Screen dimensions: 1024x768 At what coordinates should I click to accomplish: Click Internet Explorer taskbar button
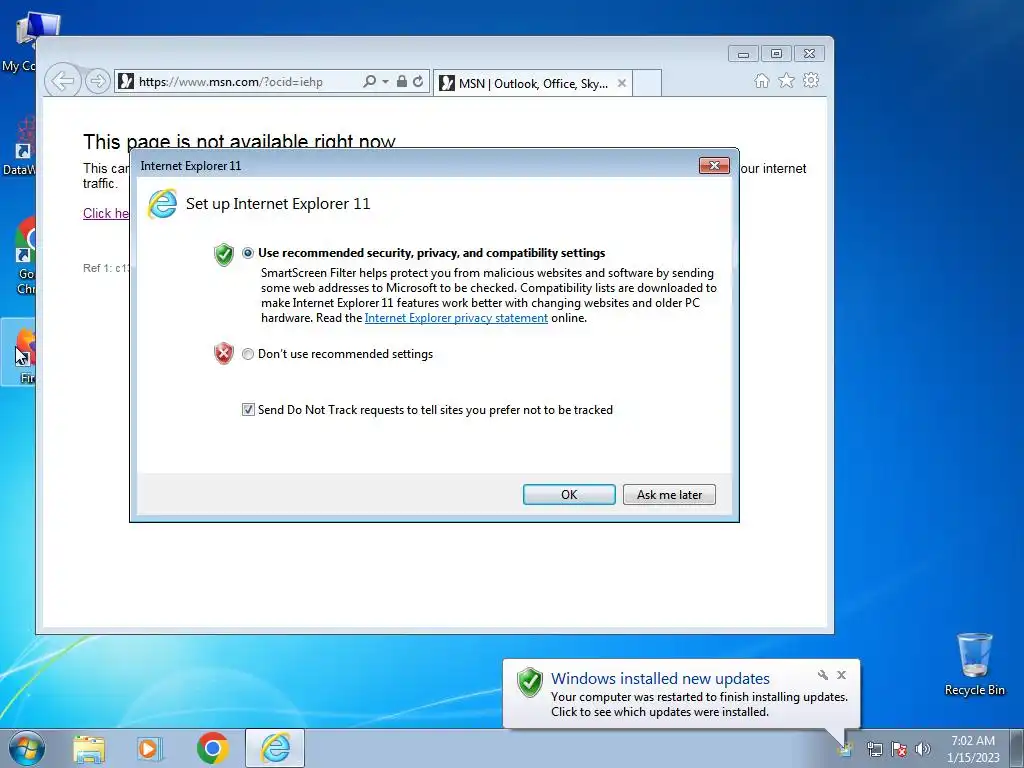tap(275, 748)
